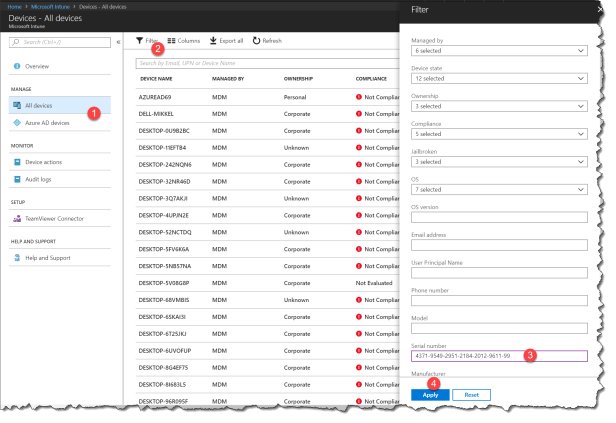Click the Serial number input field
This screenshot has height=423, width=616.
pos(499,356)
